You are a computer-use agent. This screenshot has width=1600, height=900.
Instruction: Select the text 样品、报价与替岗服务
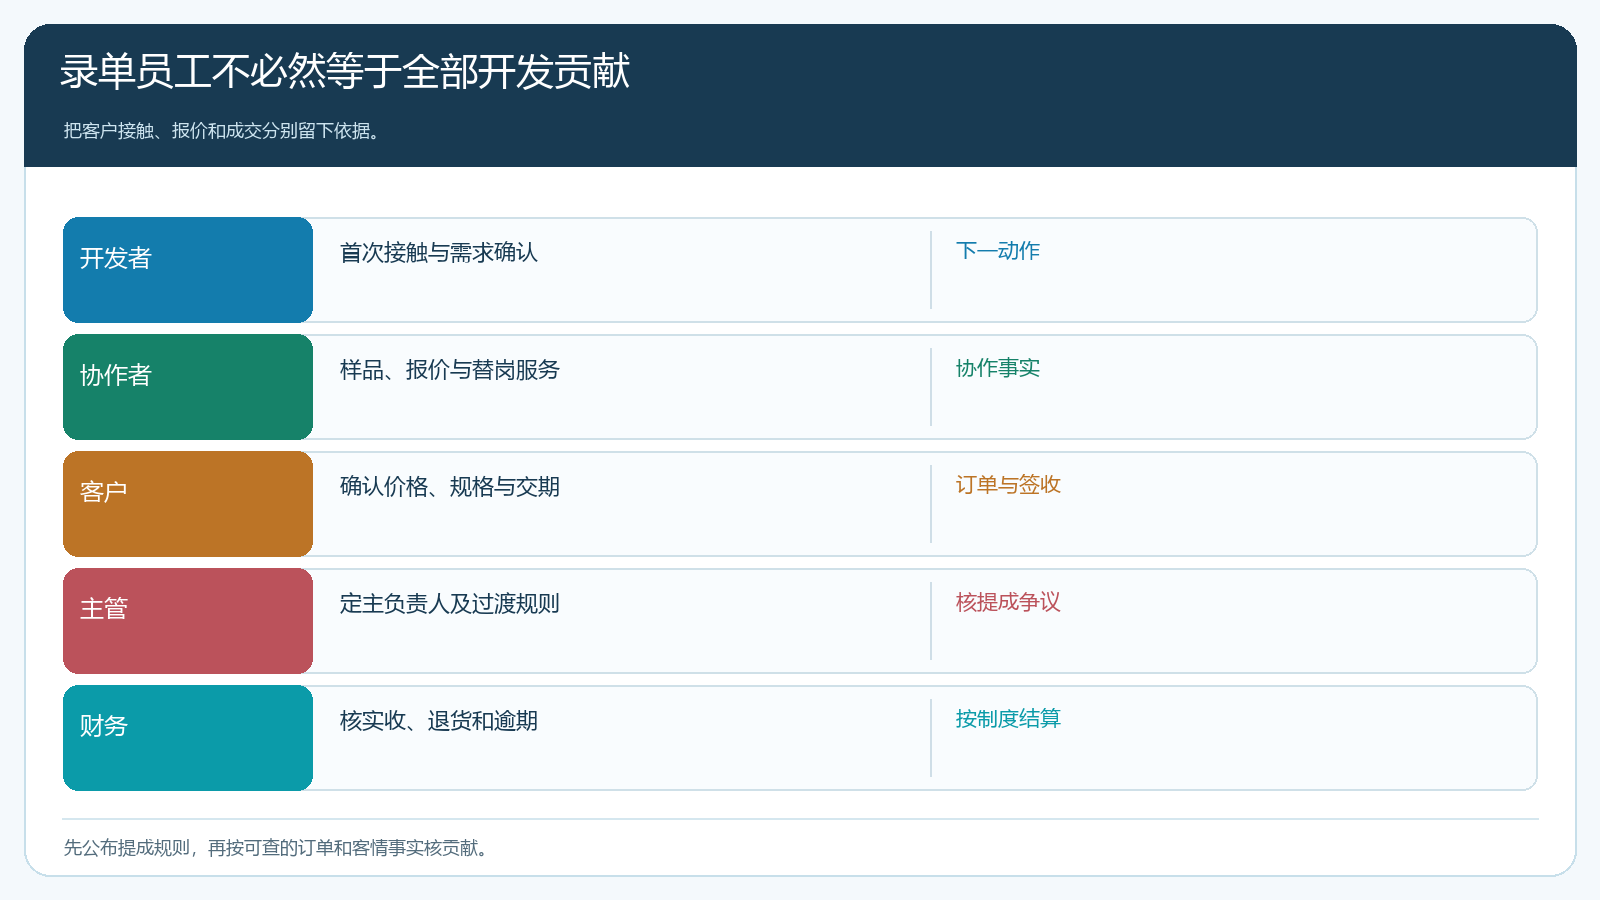point(450,370)
